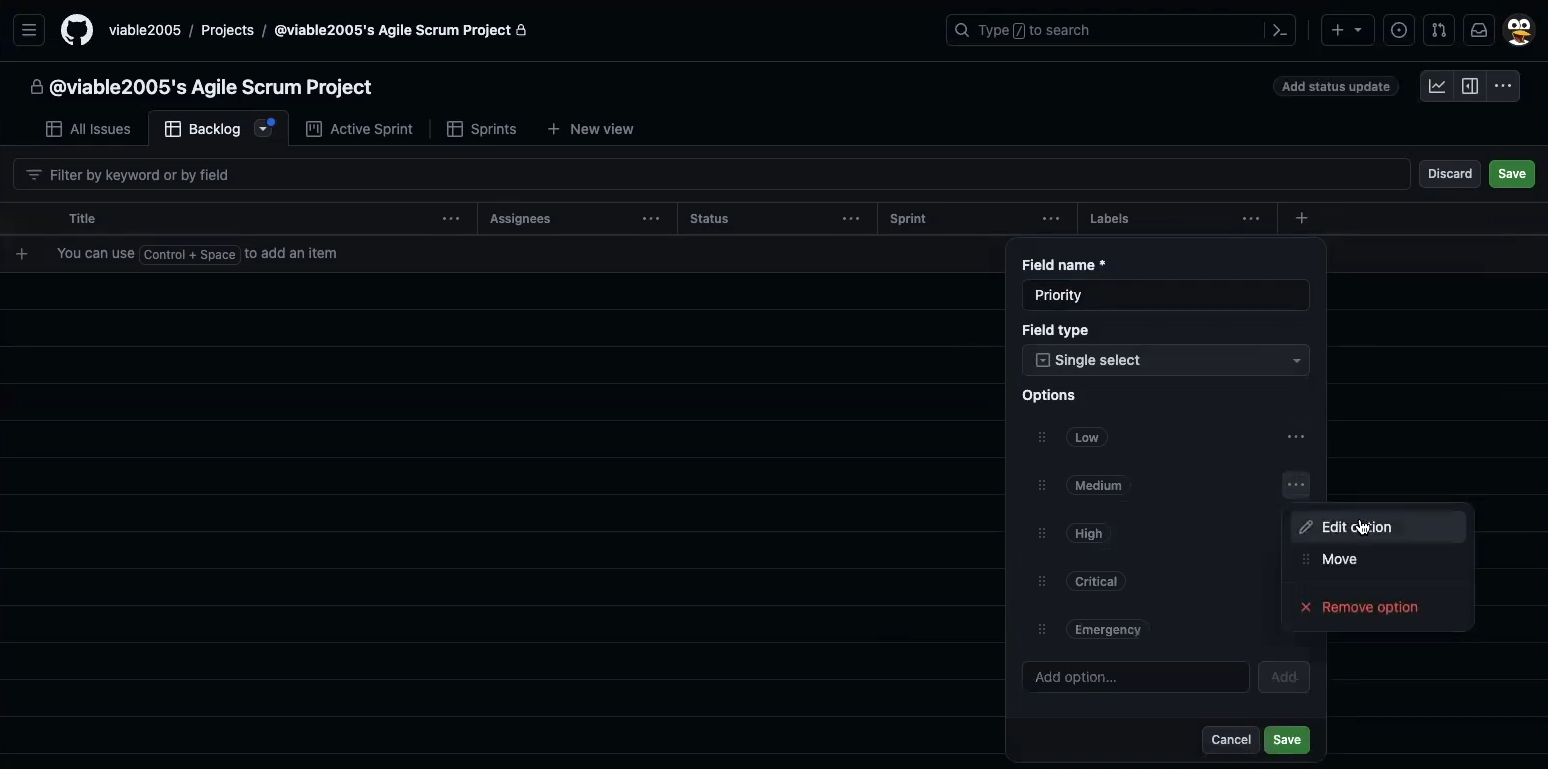Image resolution: width=1548 pixels, height=769 pixels.
Task: Open the hamburger navigation menu
Action: pos(29,30)
